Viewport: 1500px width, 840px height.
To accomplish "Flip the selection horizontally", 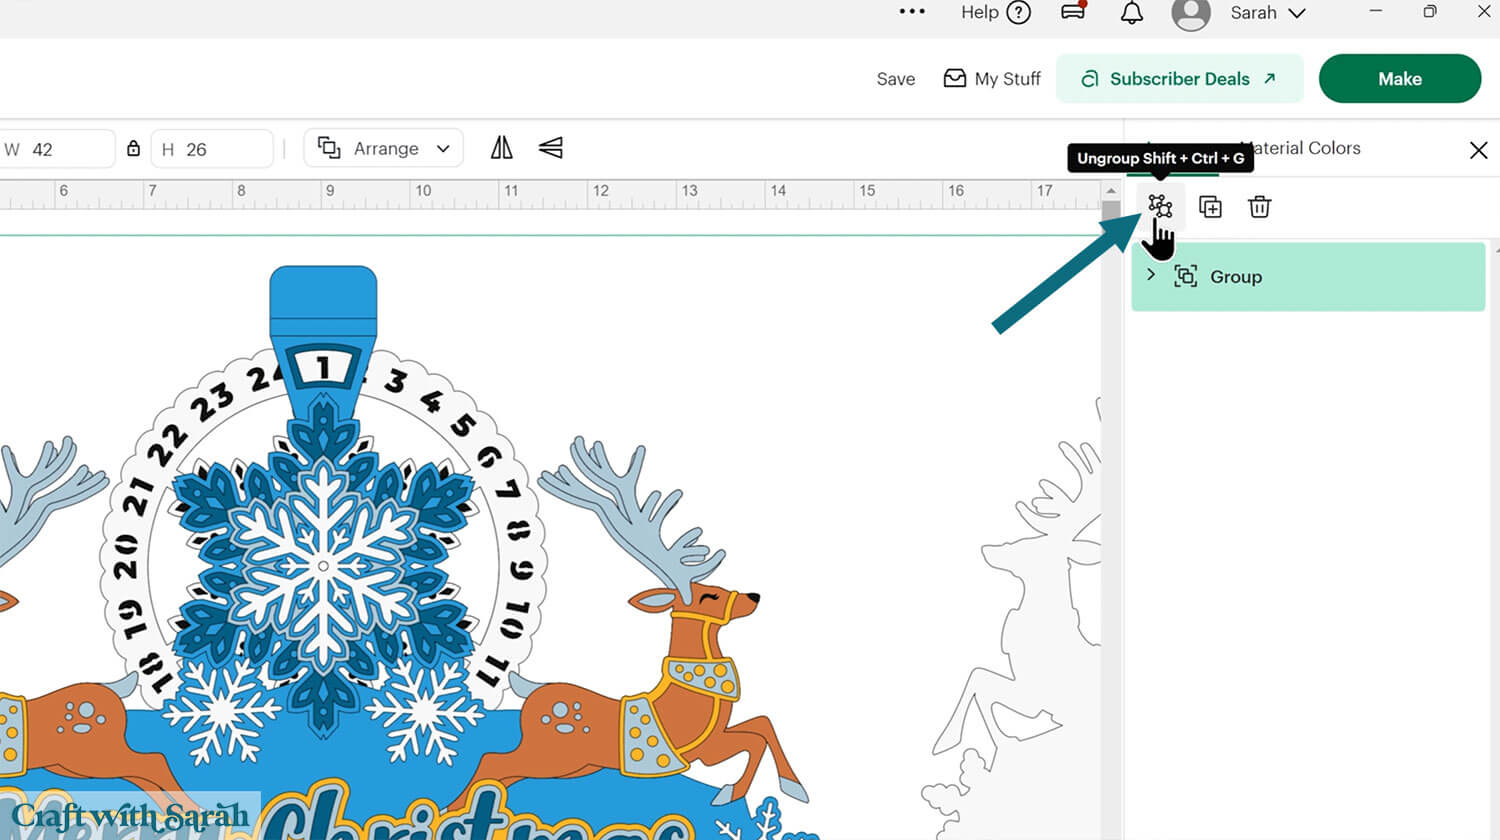I will click(501, 148).
